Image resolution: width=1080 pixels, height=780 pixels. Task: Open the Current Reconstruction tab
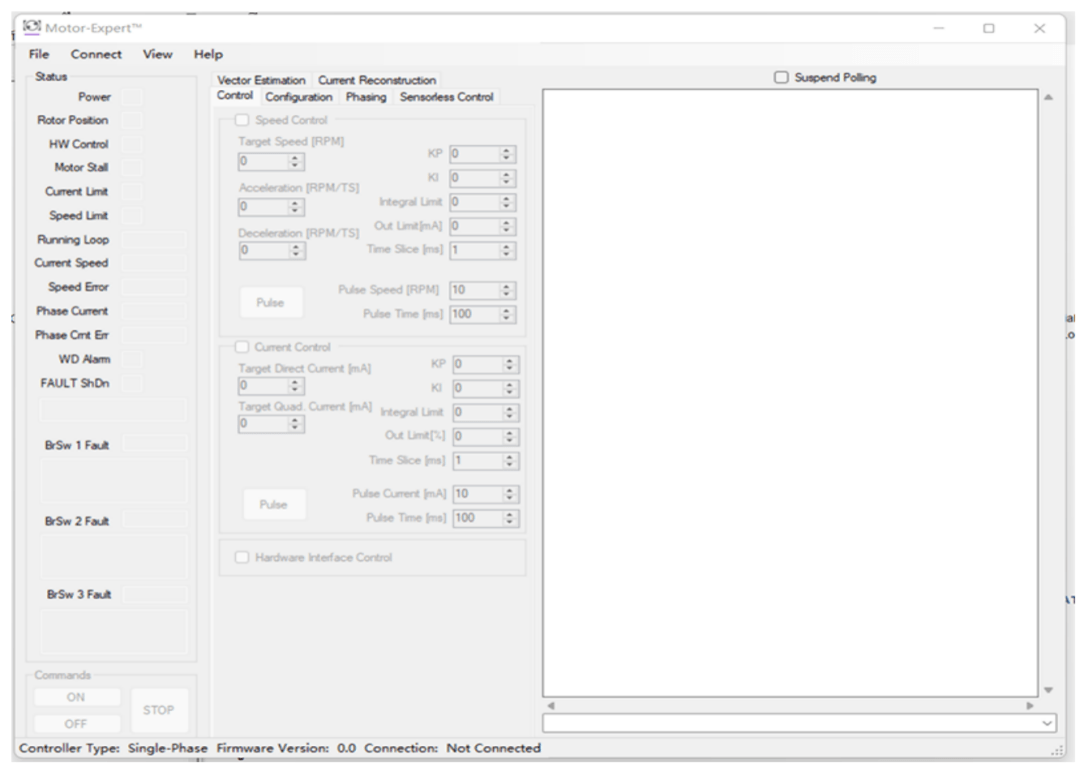point(377,80)
